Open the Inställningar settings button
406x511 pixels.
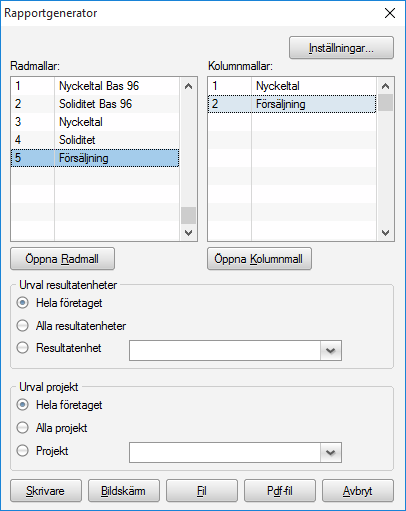[341, 48]
